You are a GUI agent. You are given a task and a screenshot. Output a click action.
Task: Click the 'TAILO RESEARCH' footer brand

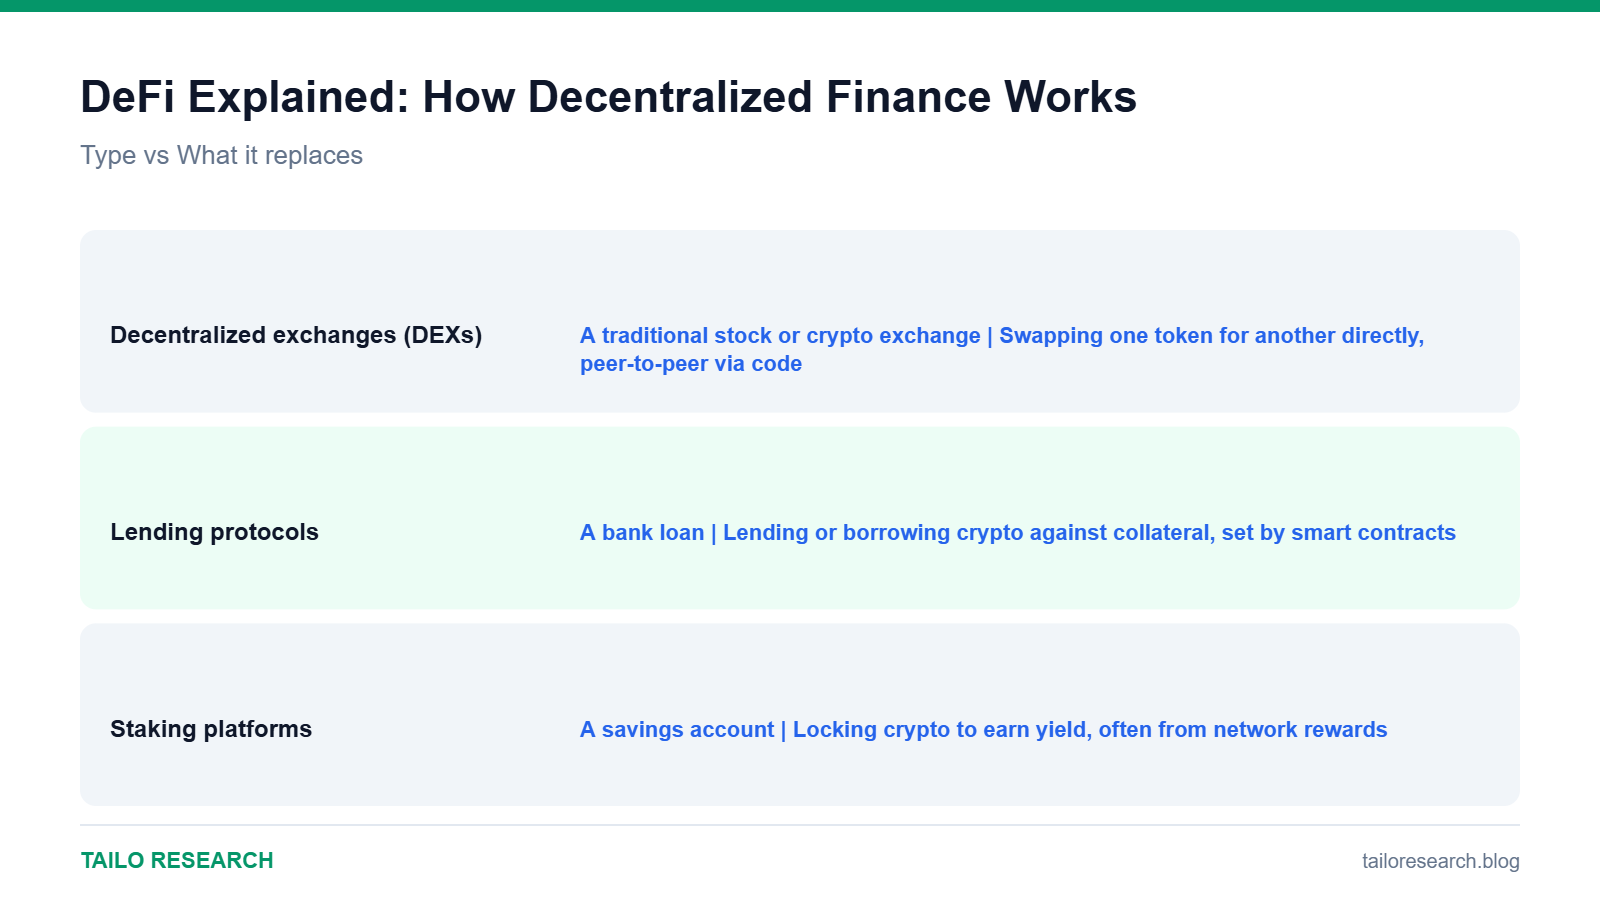tap(177, 860)
